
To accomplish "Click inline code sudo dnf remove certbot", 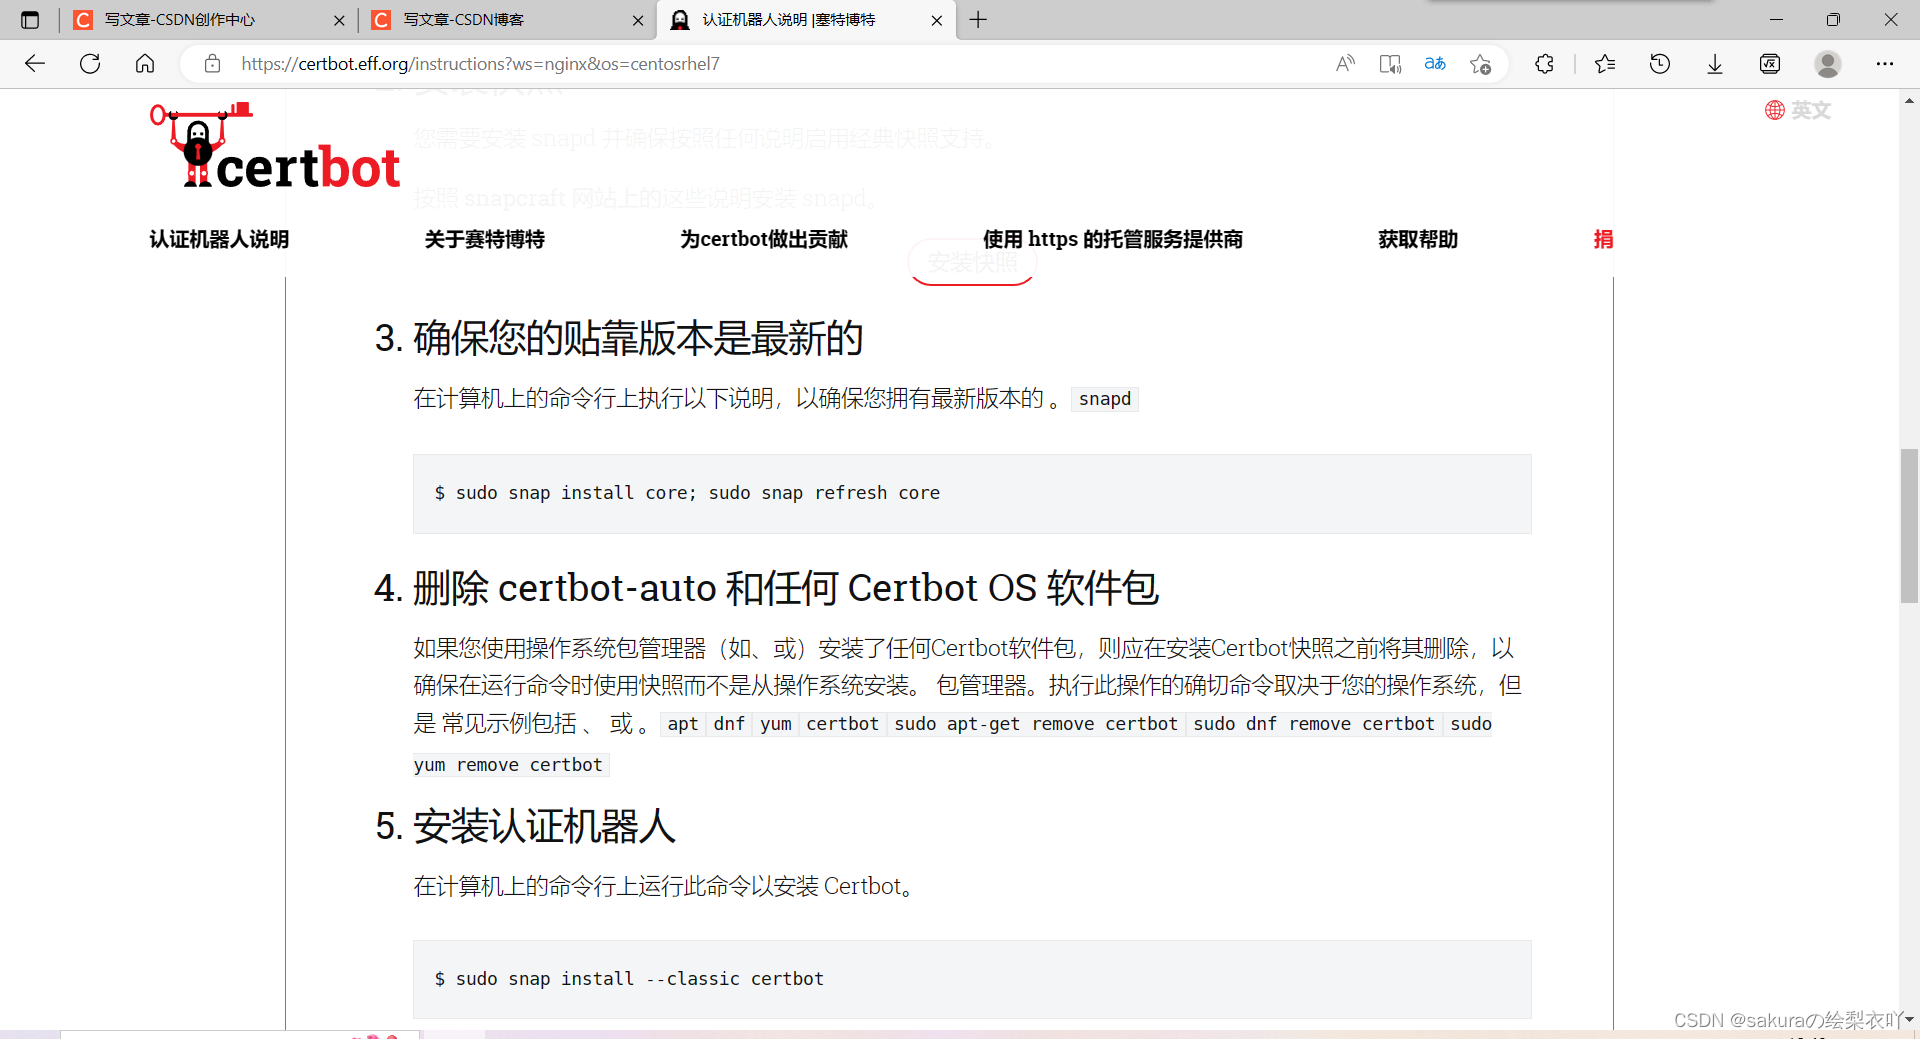I will click(x=1314, y=724).
